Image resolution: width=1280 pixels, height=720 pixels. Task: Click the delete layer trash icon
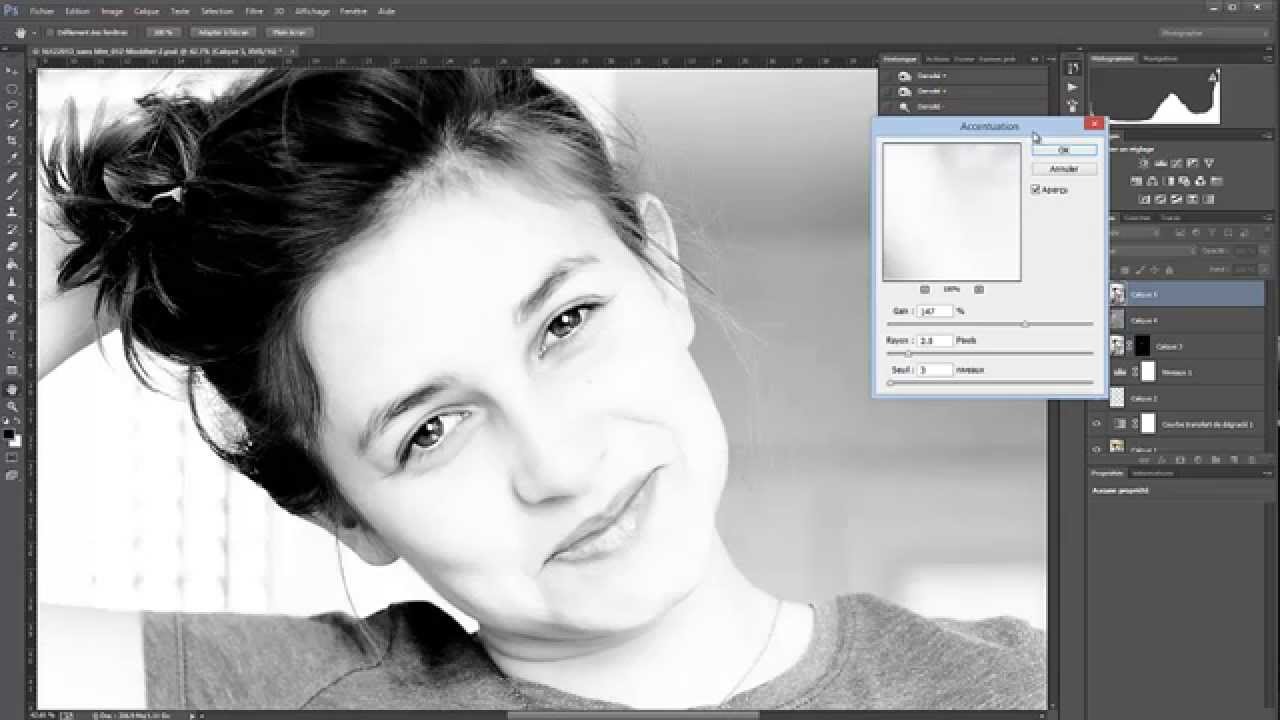(1252, 459)
